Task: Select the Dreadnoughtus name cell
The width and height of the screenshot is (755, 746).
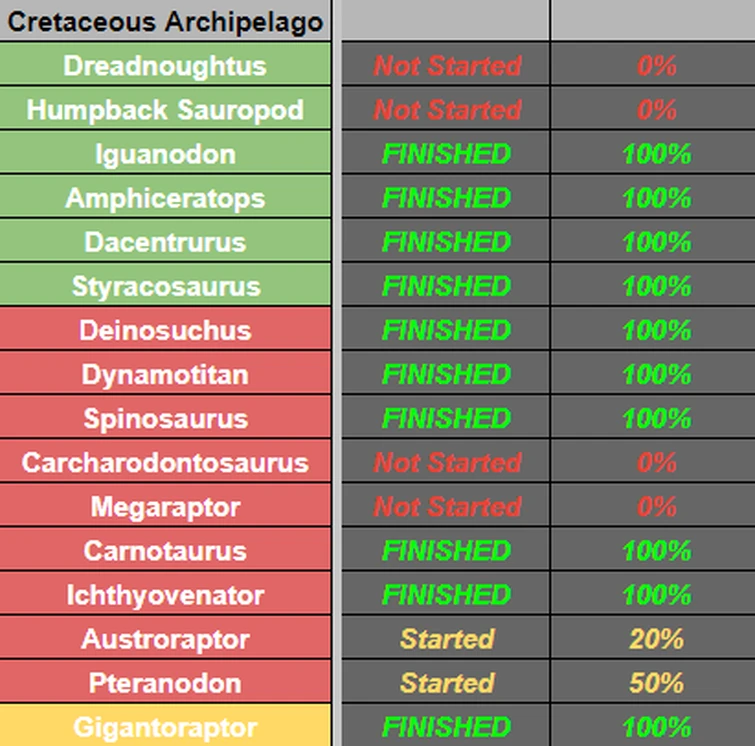Action: click(x=165, y=64)
